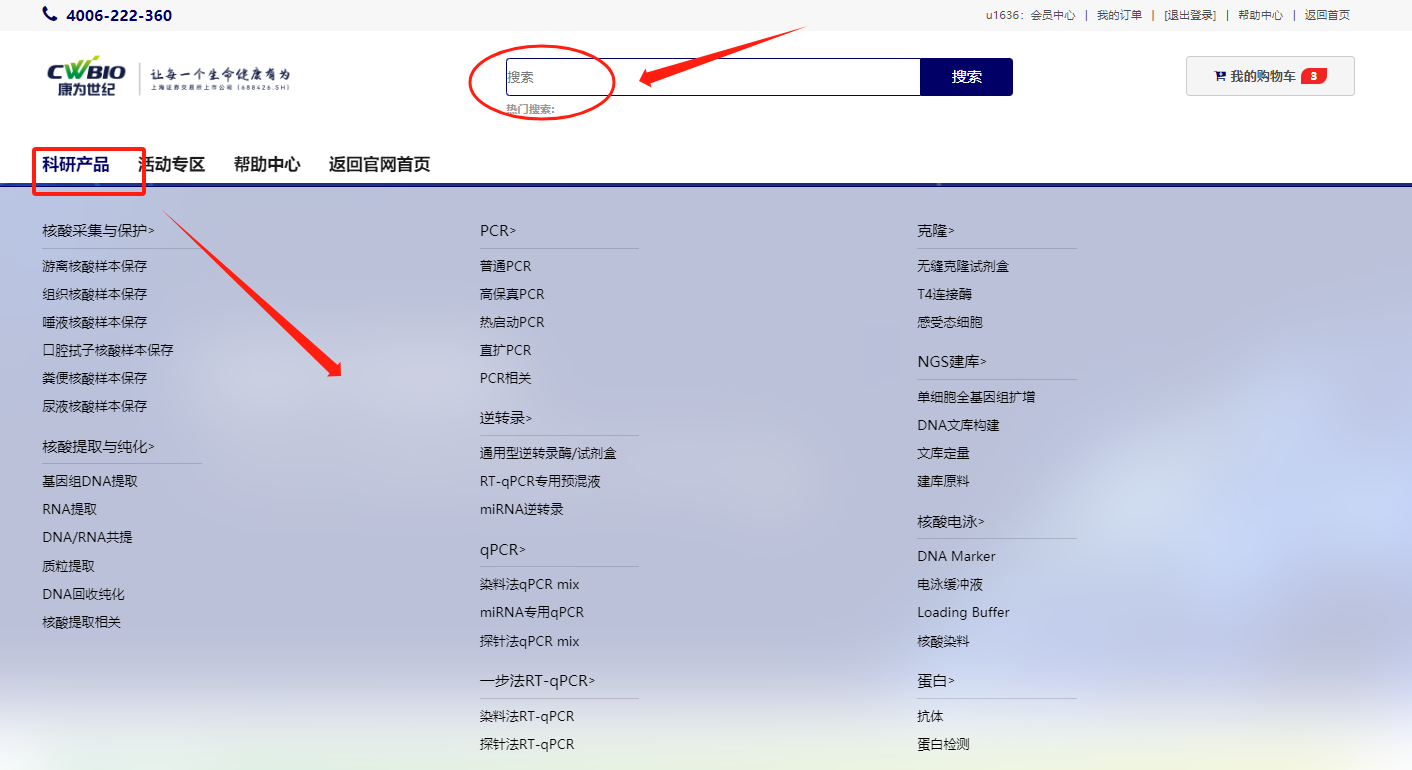Screen dimensions: 1412x770
Task: Expand the 核酸采集与保护> category
Action: click(98, 231)
